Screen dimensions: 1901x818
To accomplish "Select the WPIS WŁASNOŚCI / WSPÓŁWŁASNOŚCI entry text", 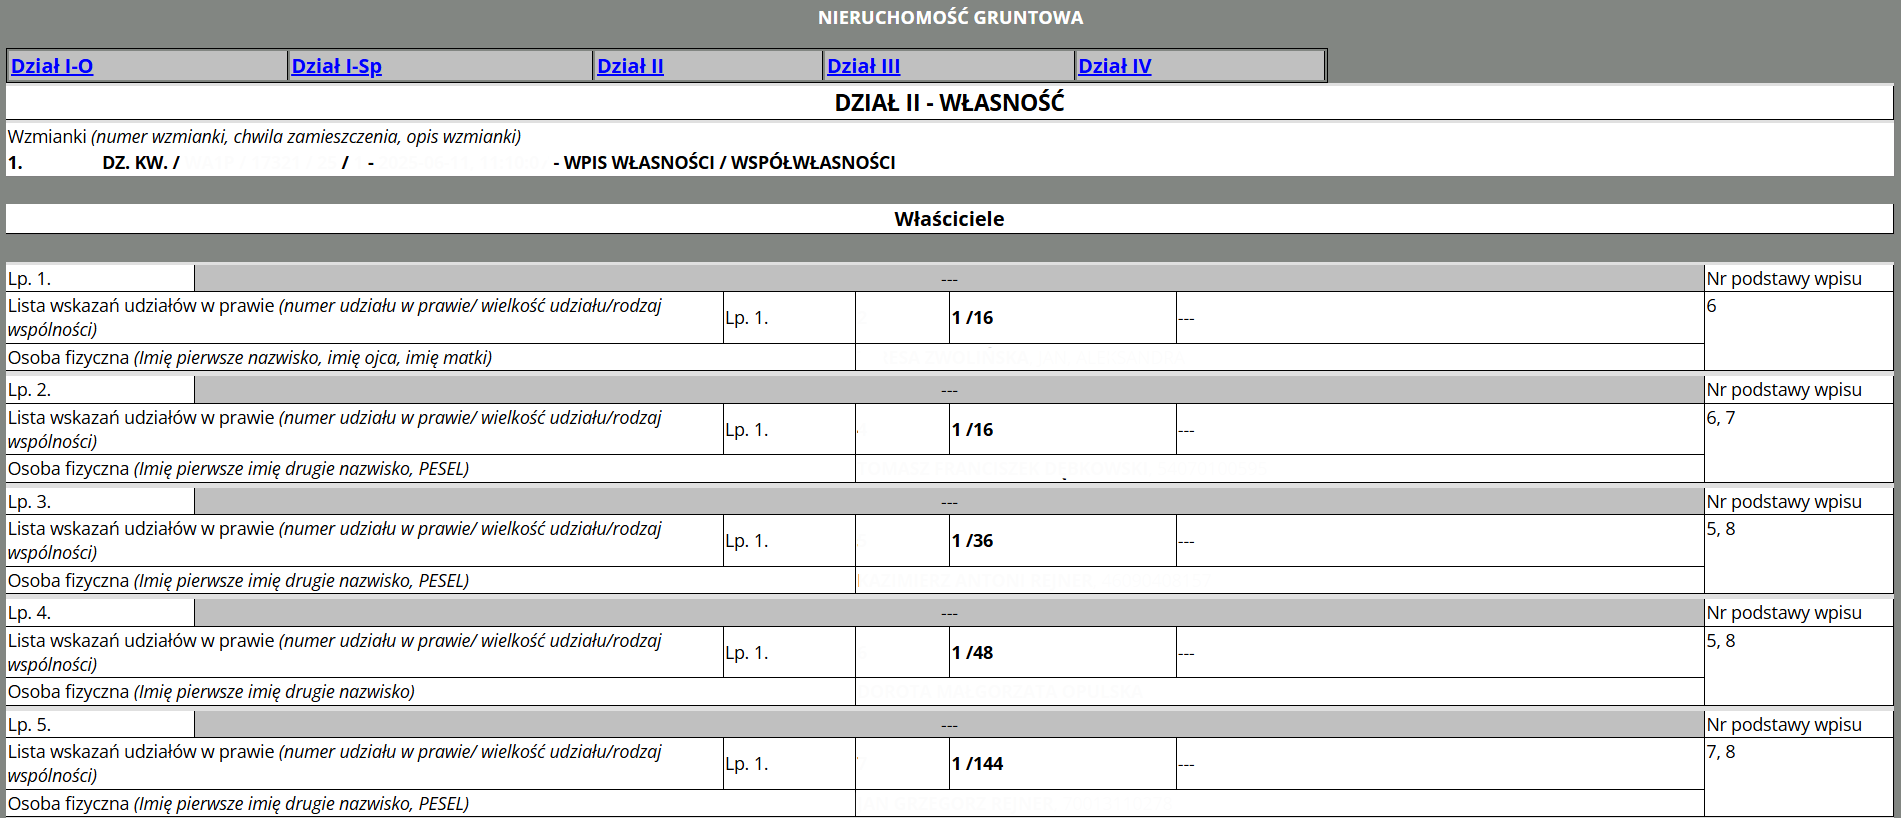I will tap(729, 163).
